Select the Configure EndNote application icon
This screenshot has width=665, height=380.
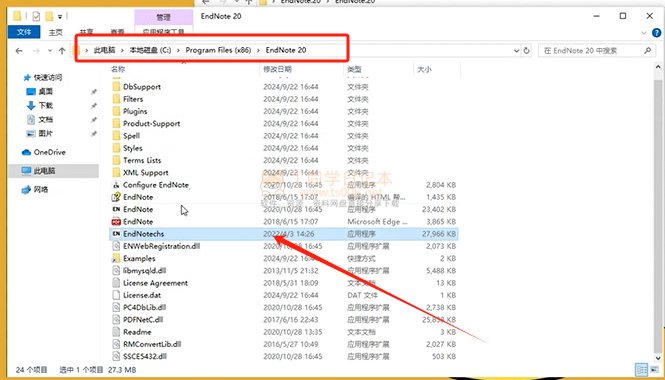coord(116,185)
